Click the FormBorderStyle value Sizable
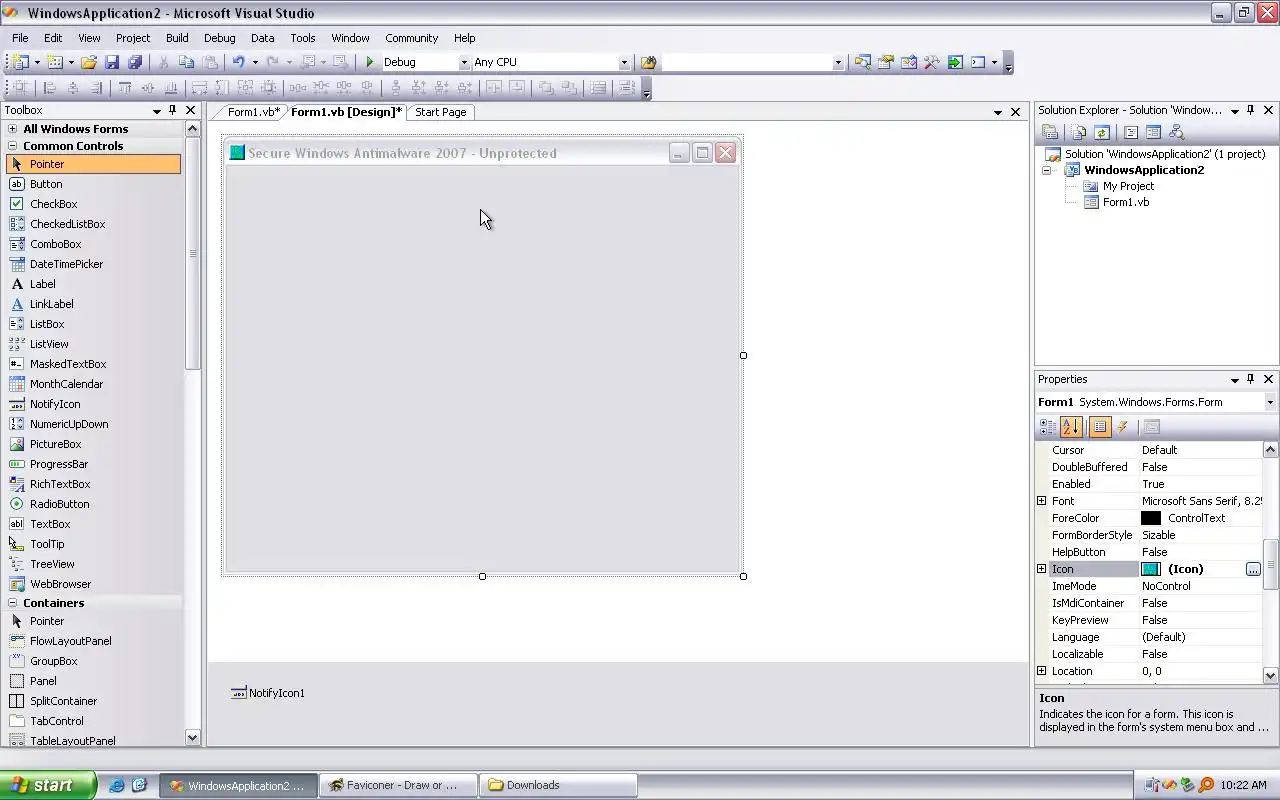 1159,535
